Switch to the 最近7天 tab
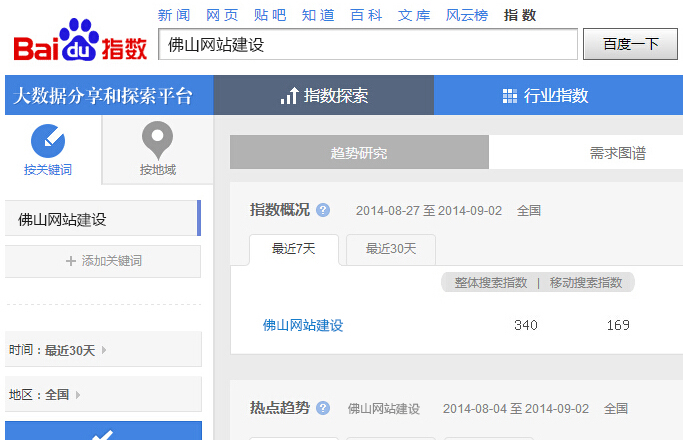The image size is (683, 440). click(x=293, y=249)
